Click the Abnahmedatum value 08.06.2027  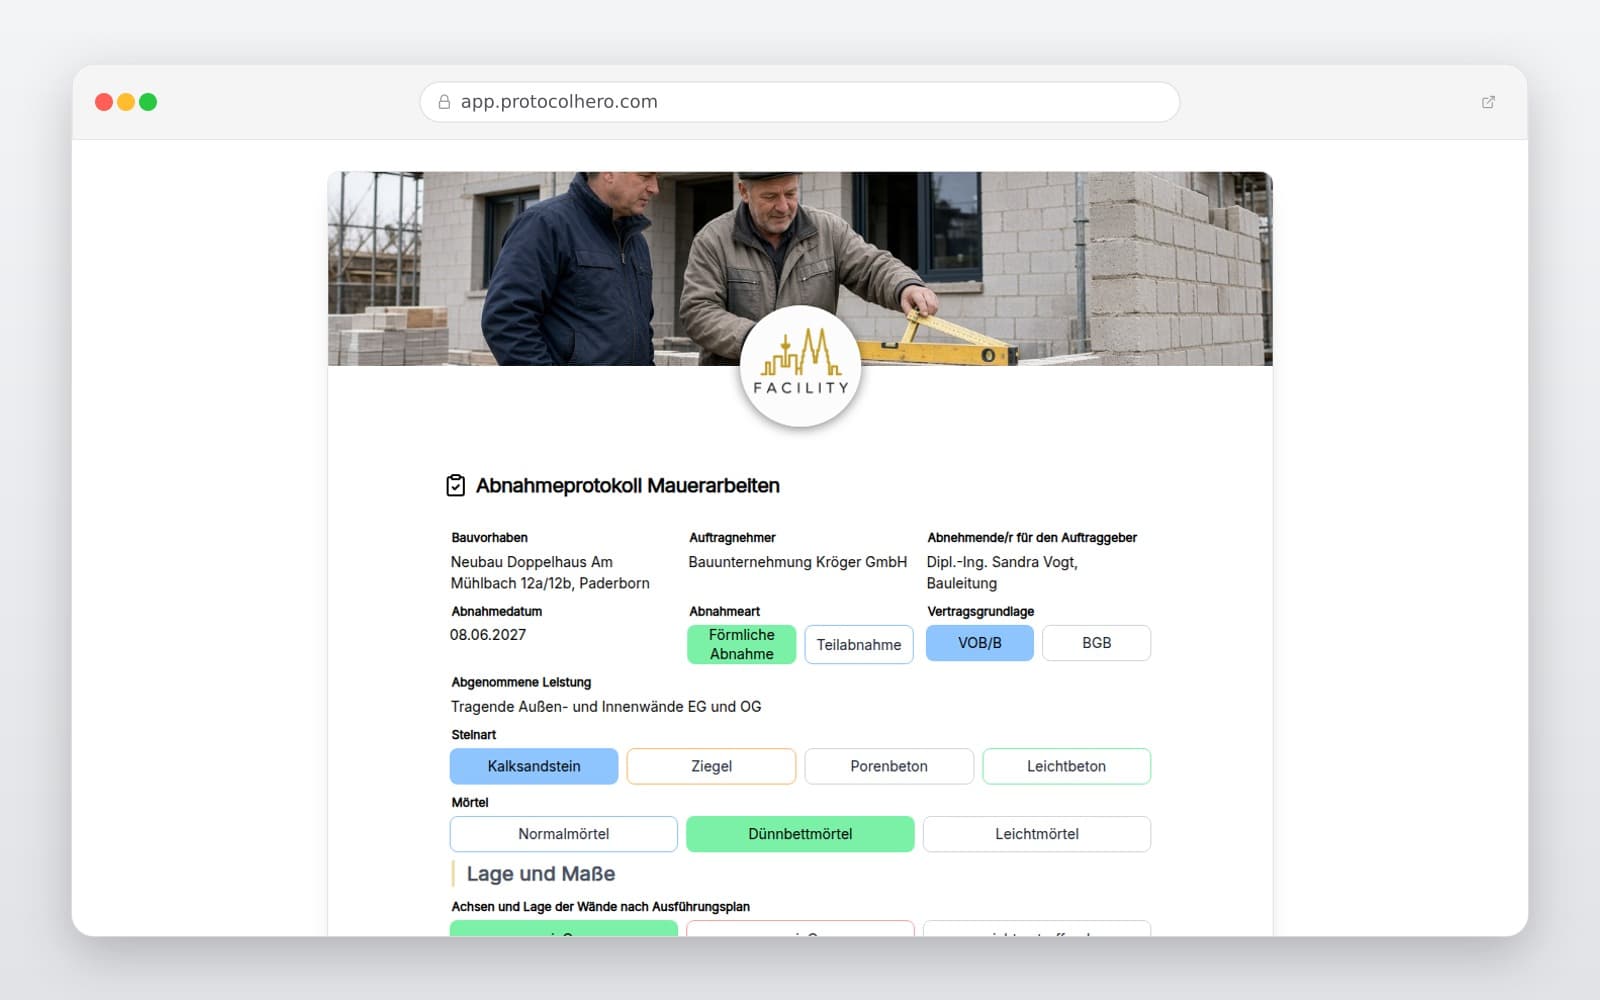tap(488, 634)
